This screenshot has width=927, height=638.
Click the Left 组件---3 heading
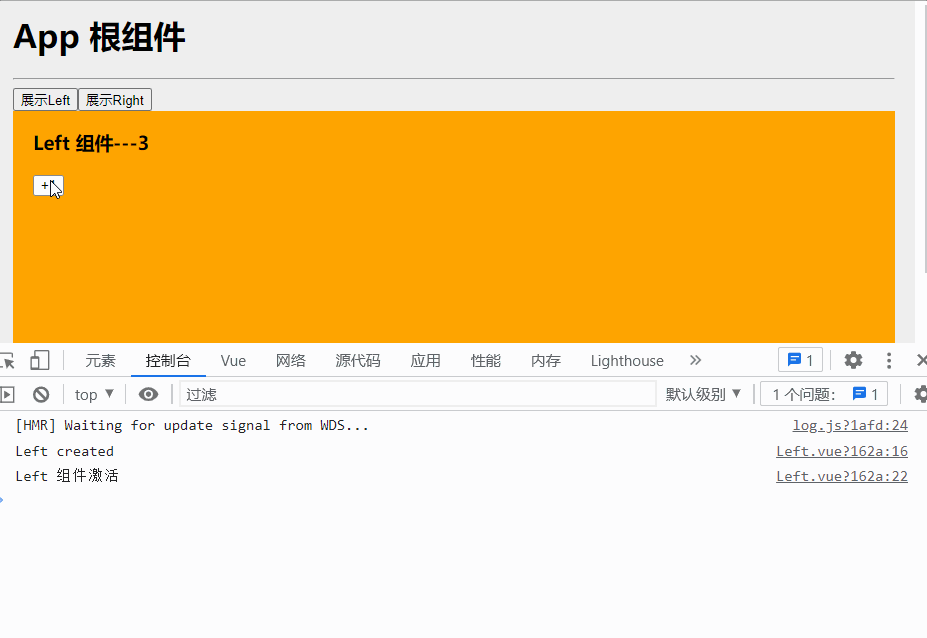(x=91, y=143)
